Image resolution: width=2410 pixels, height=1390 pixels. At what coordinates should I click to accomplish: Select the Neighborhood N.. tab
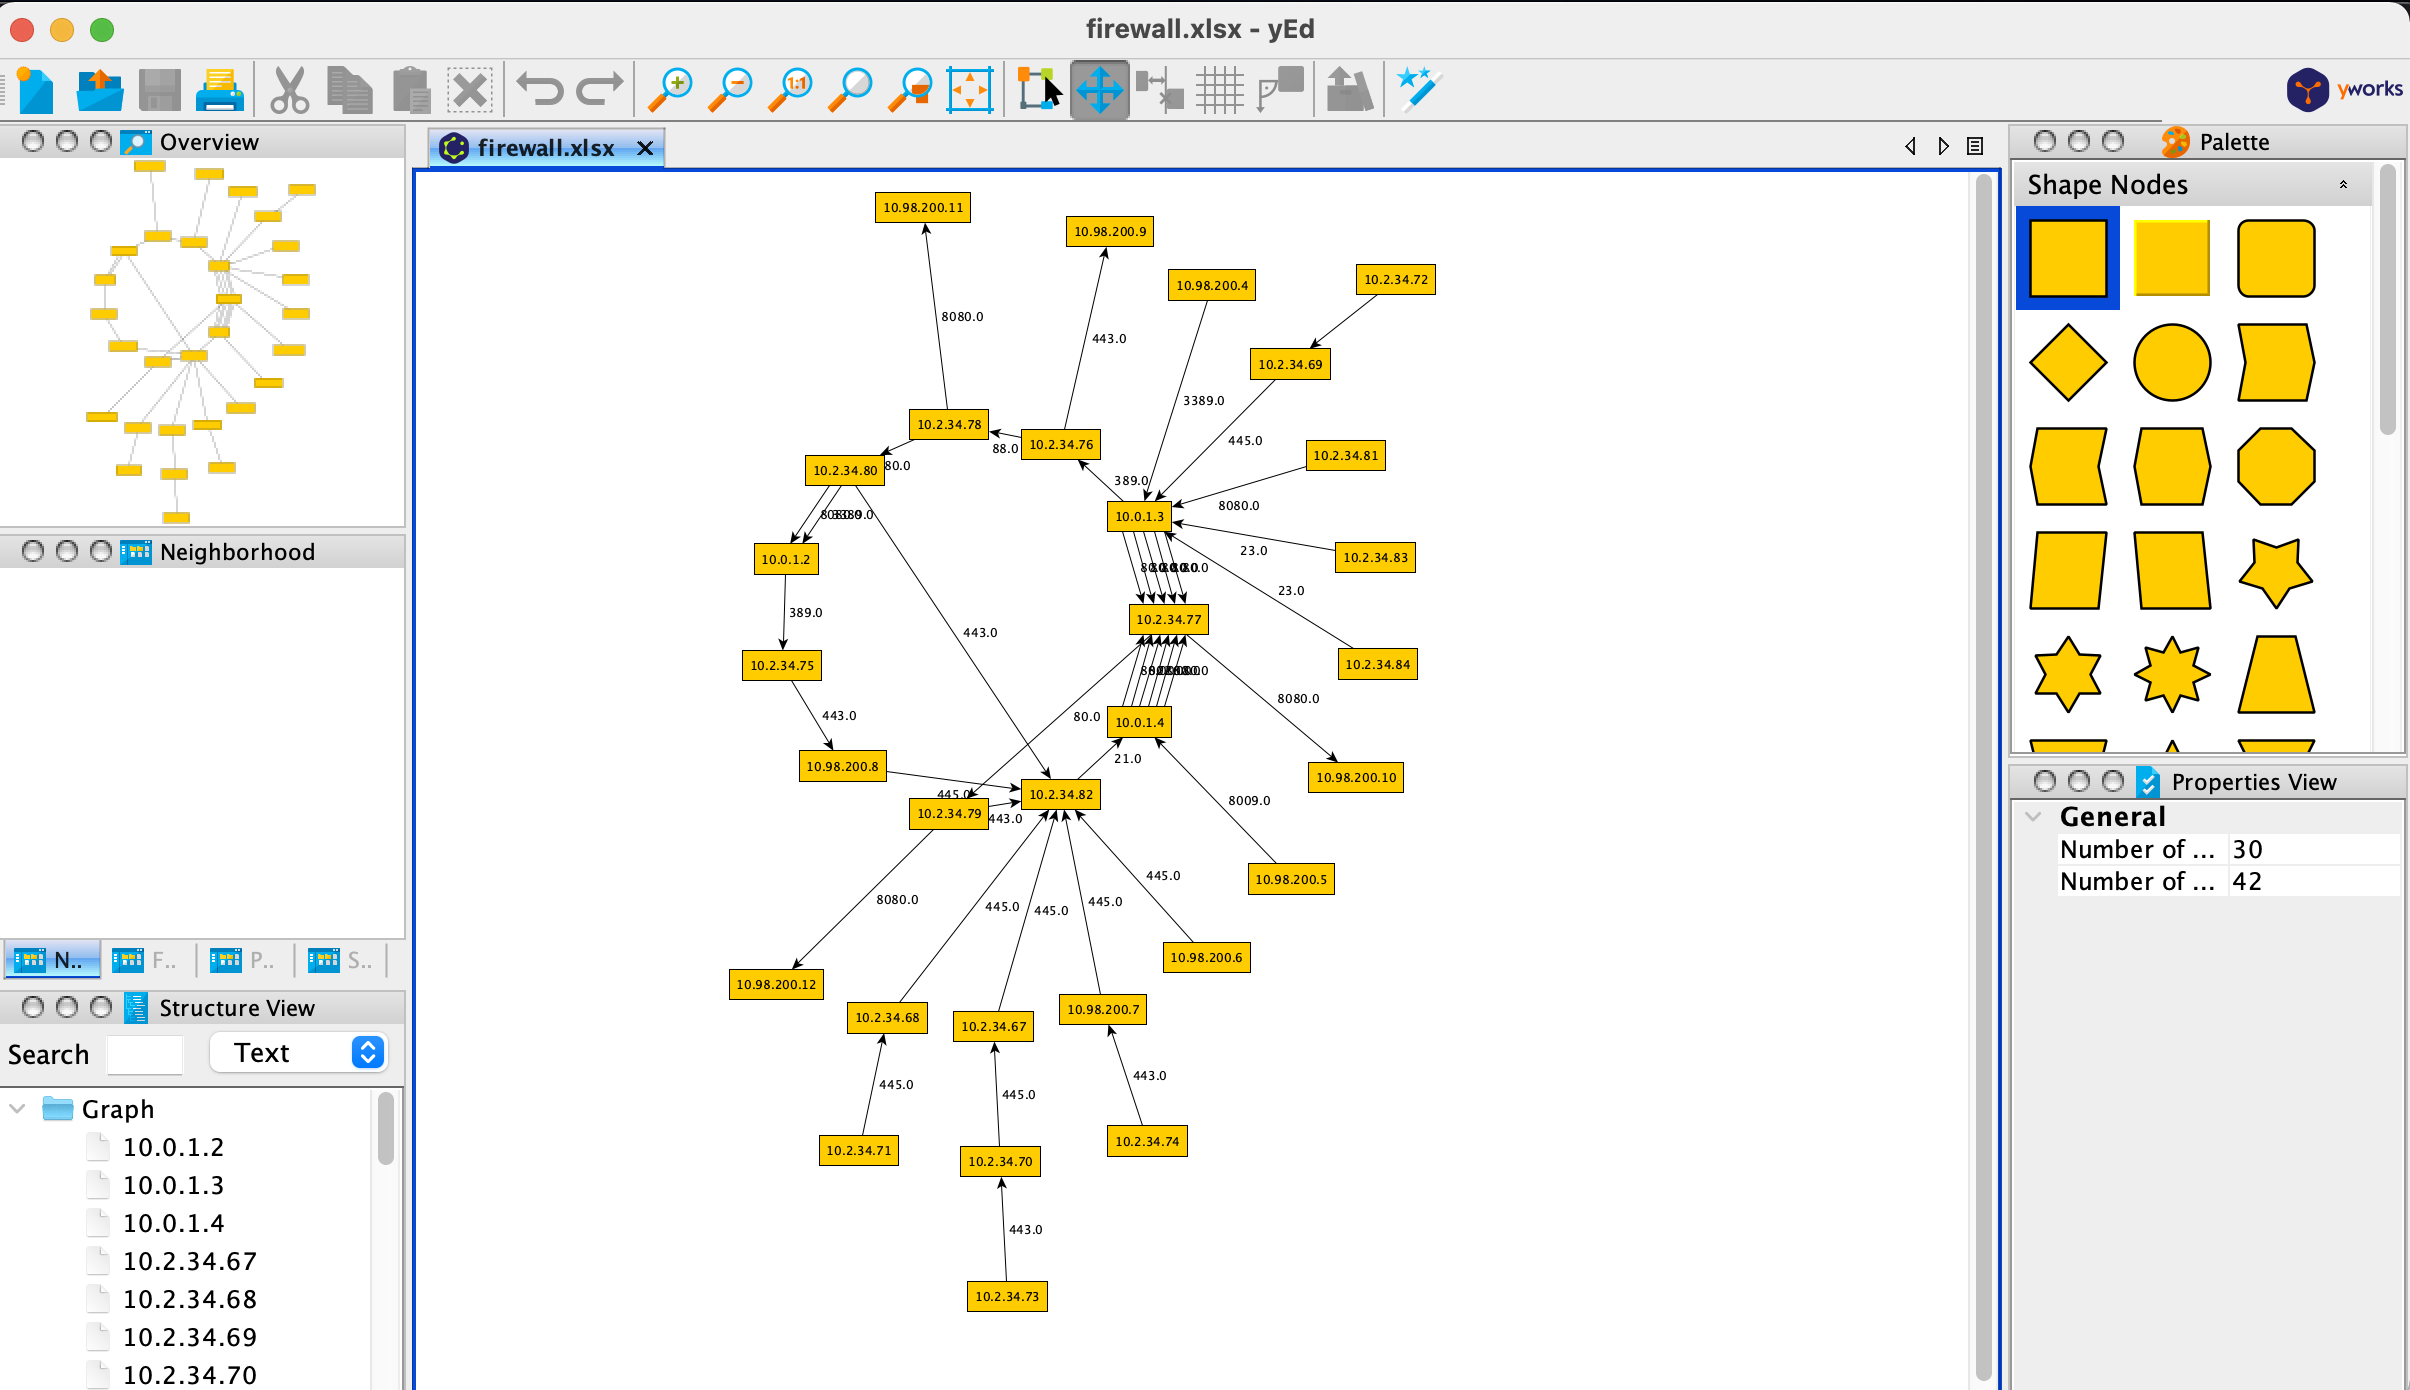click(x=52, y=961)
